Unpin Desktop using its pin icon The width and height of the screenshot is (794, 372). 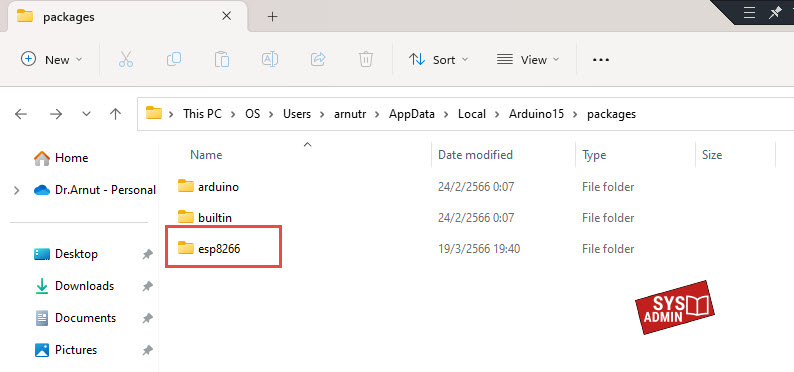point(147,255)
